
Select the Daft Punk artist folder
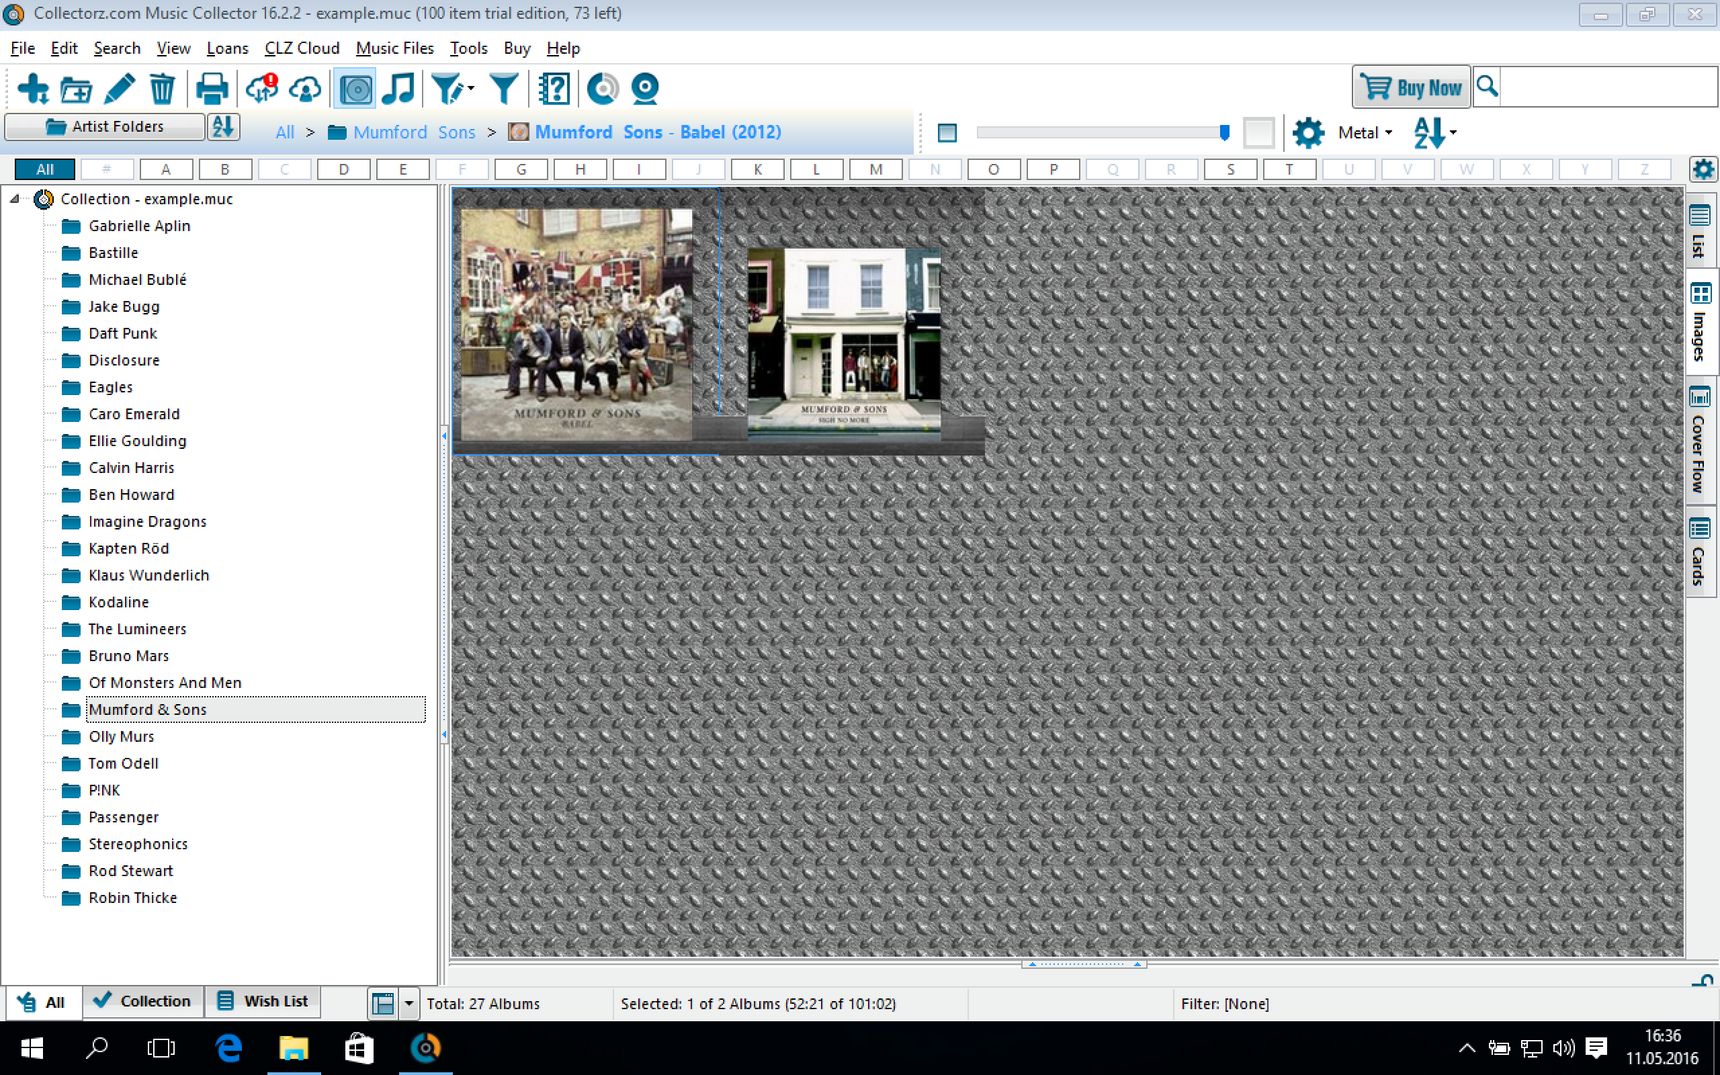click(122, 333)
